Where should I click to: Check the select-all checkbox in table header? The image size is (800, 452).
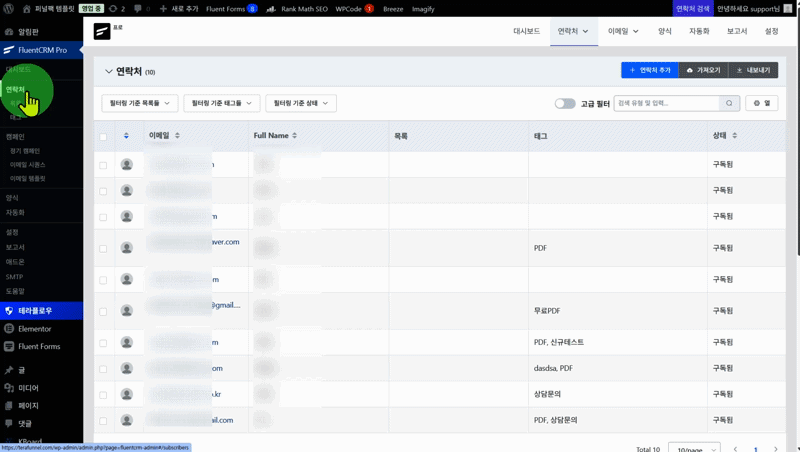coord(103,136)
